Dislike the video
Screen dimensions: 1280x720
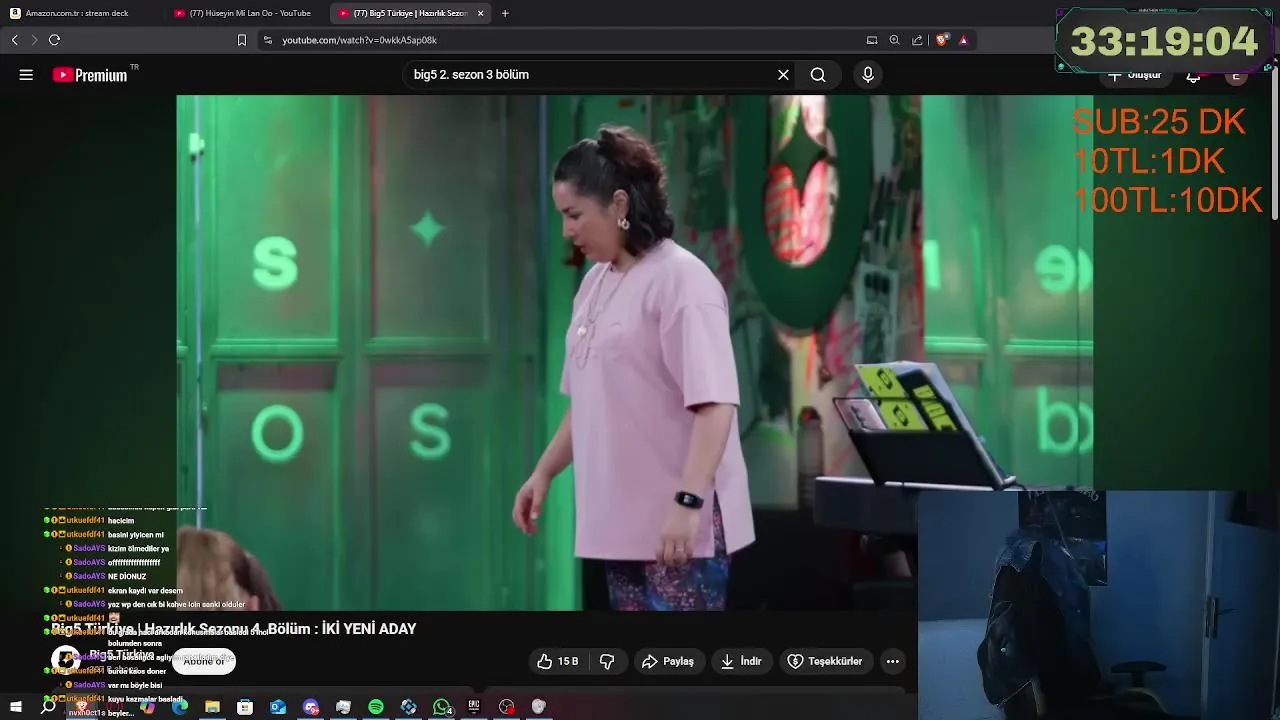point(607,661)
